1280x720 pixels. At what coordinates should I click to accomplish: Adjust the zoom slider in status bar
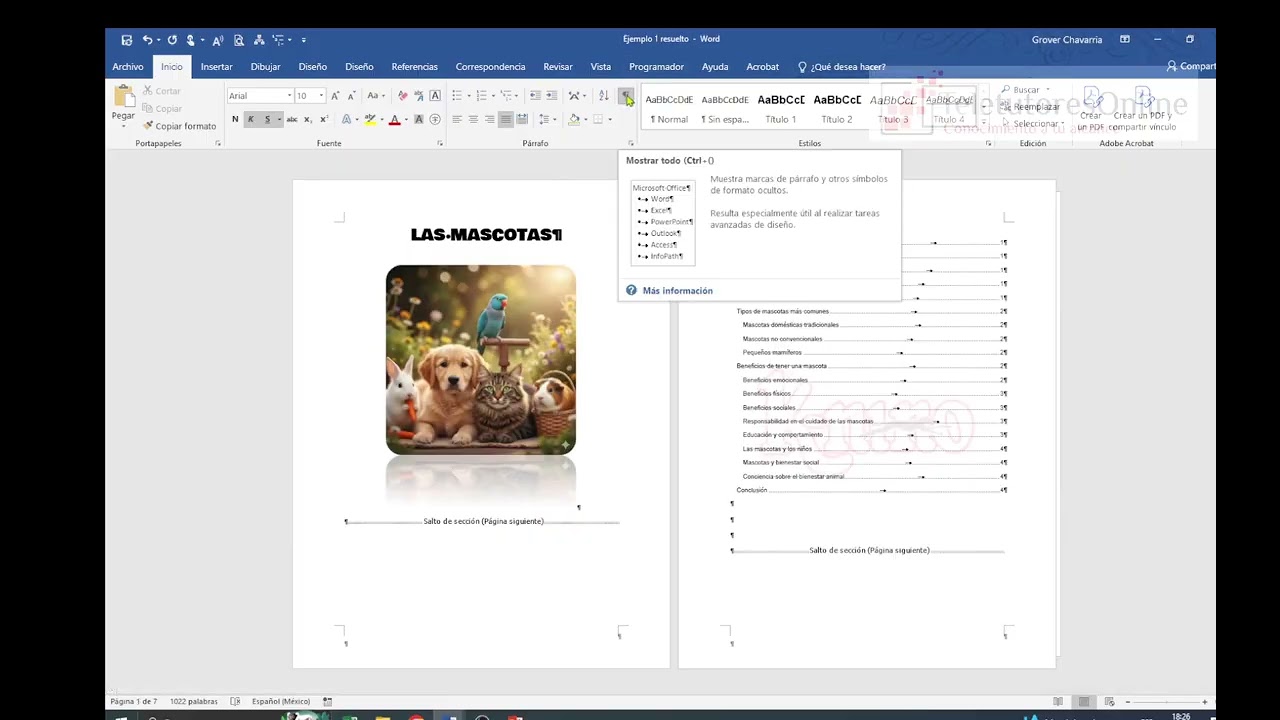[x=1165, y=702]
